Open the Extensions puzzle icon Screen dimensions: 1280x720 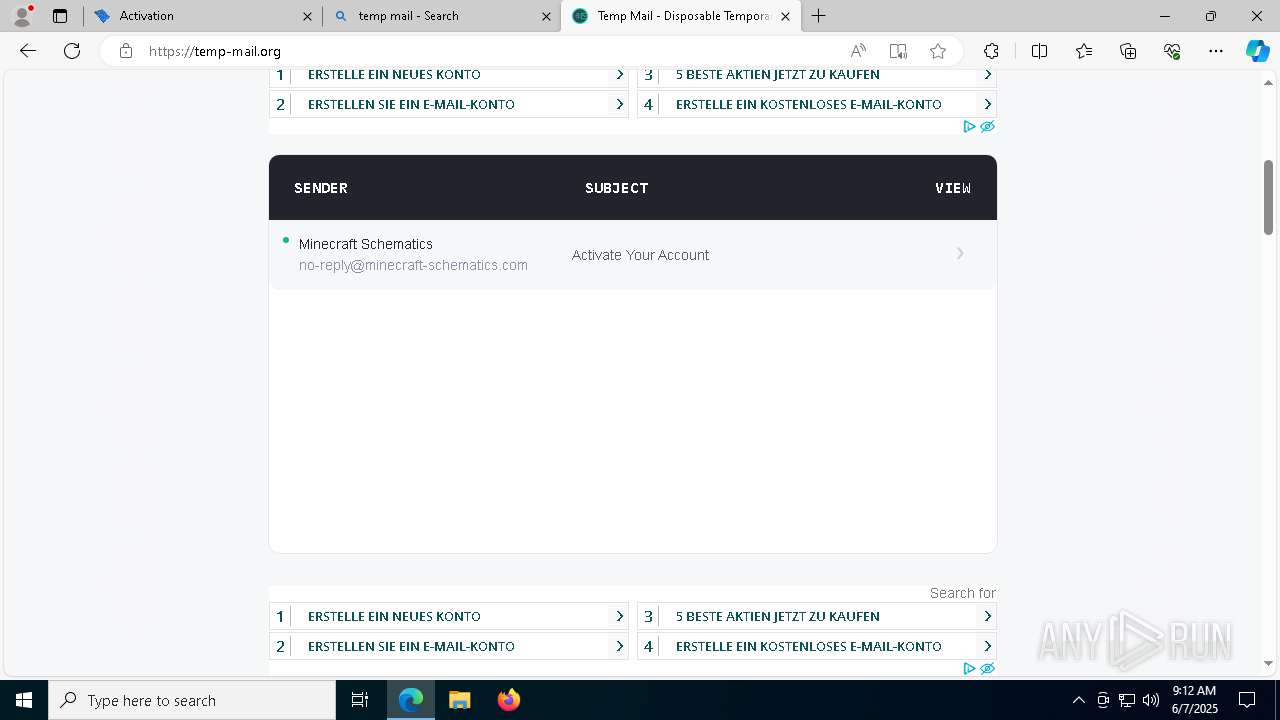pyautogui.click(x=991, y=51)
